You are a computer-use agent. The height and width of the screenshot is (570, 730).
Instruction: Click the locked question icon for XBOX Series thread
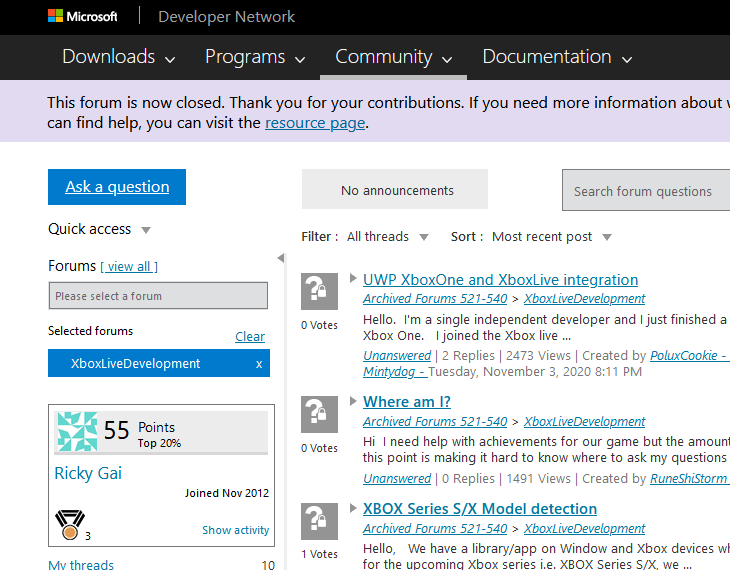pos(319,522)
